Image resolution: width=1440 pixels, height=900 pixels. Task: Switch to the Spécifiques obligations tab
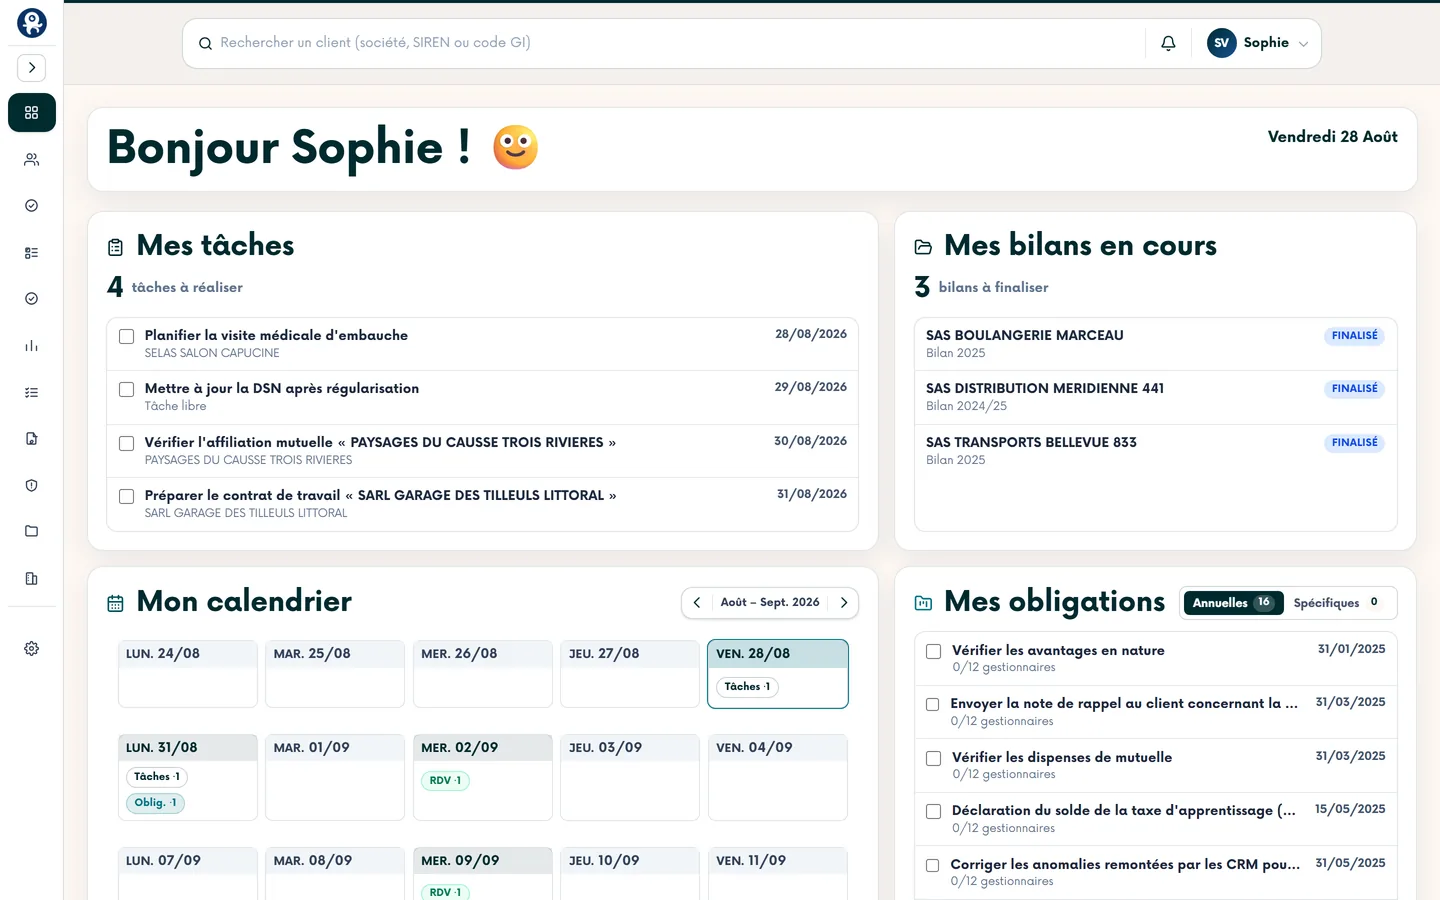pos(1338,603)
